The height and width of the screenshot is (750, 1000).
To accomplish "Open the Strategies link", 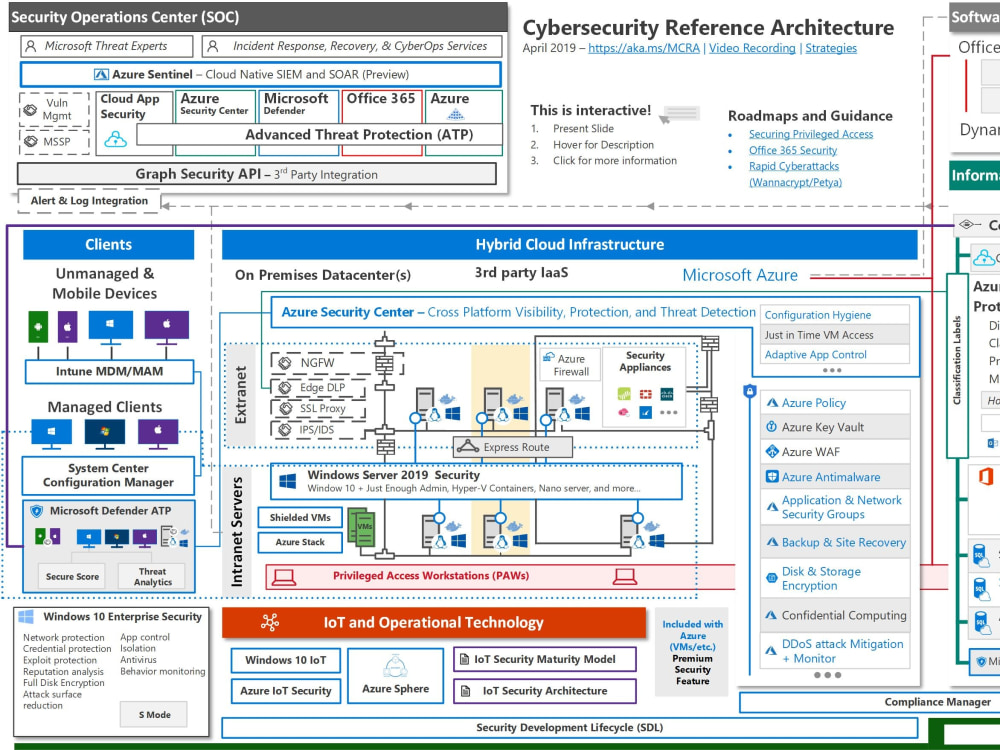I will pos(831,48).
